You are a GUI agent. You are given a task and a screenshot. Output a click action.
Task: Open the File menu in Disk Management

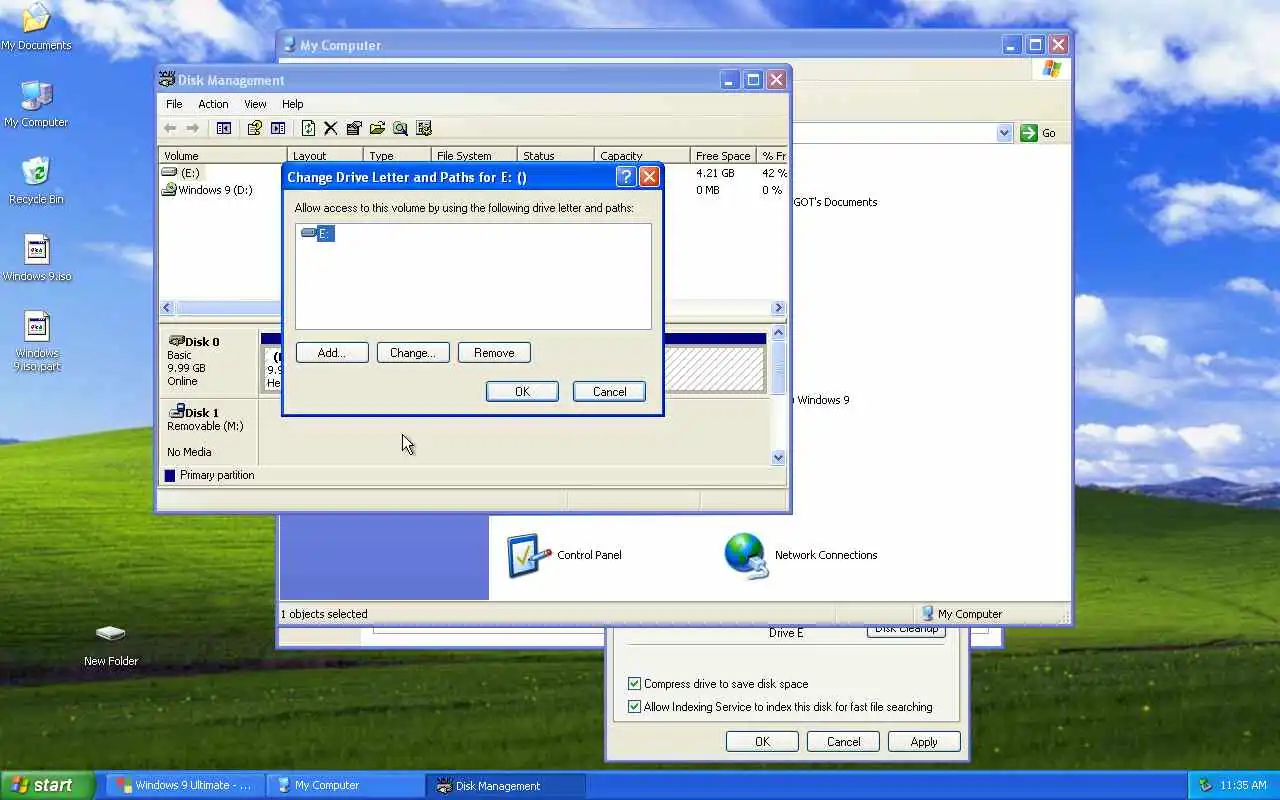[174, 104]
